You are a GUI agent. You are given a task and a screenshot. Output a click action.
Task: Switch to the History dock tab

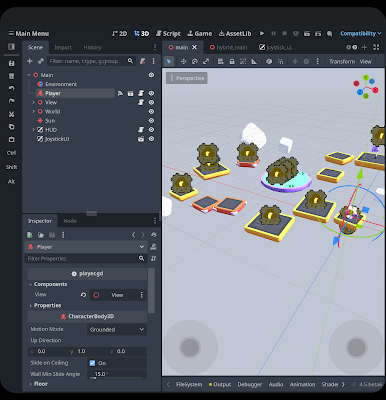(x=92, y=47)
